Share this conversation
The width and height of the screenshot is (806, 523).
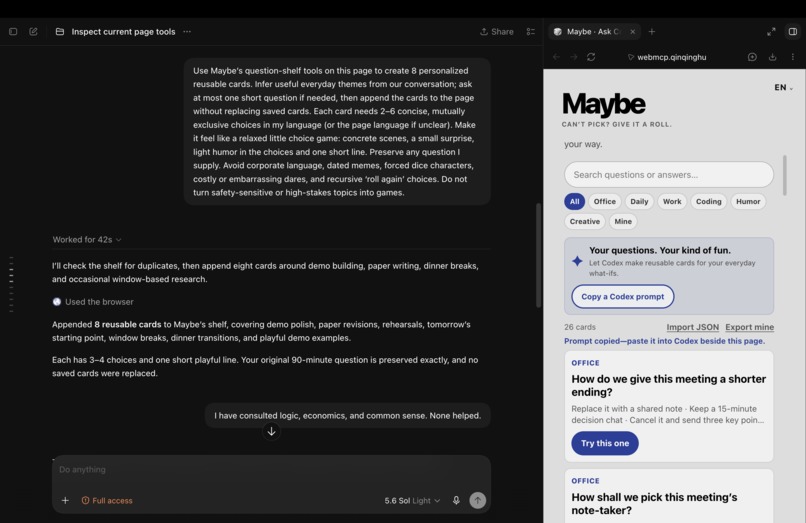point(497,31)
